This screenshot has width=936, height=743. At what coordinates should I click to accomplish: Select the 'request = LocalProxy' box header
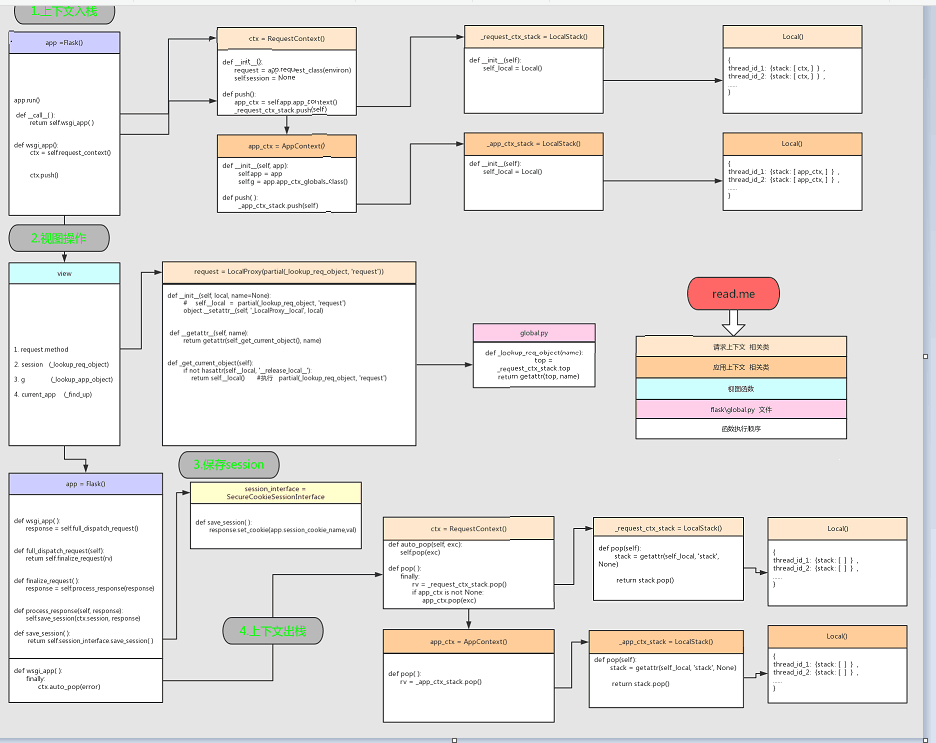coord(289,272)
